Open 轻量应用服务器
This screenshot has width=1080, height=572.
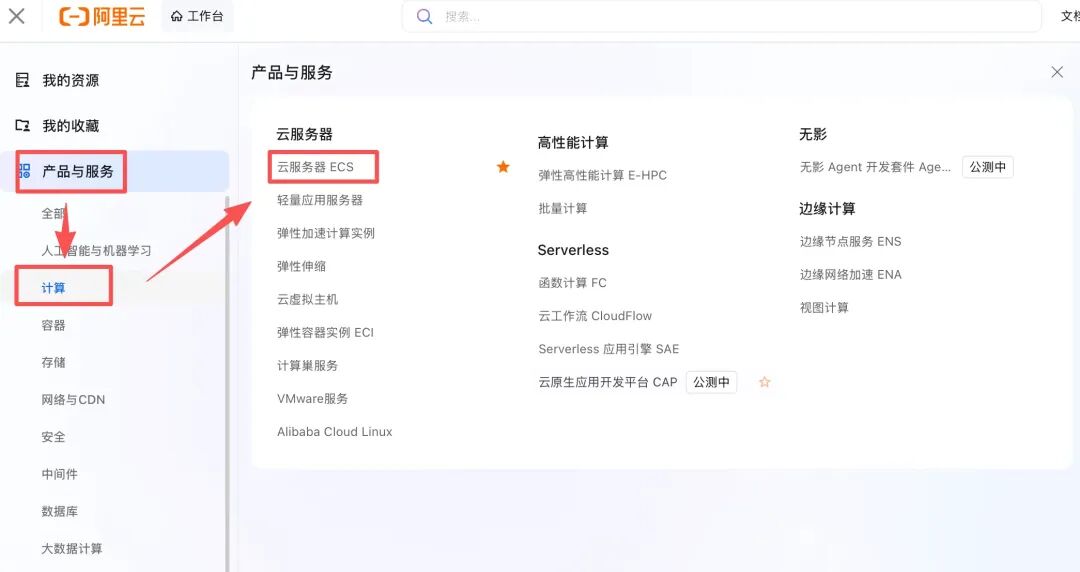coord(320,200)
